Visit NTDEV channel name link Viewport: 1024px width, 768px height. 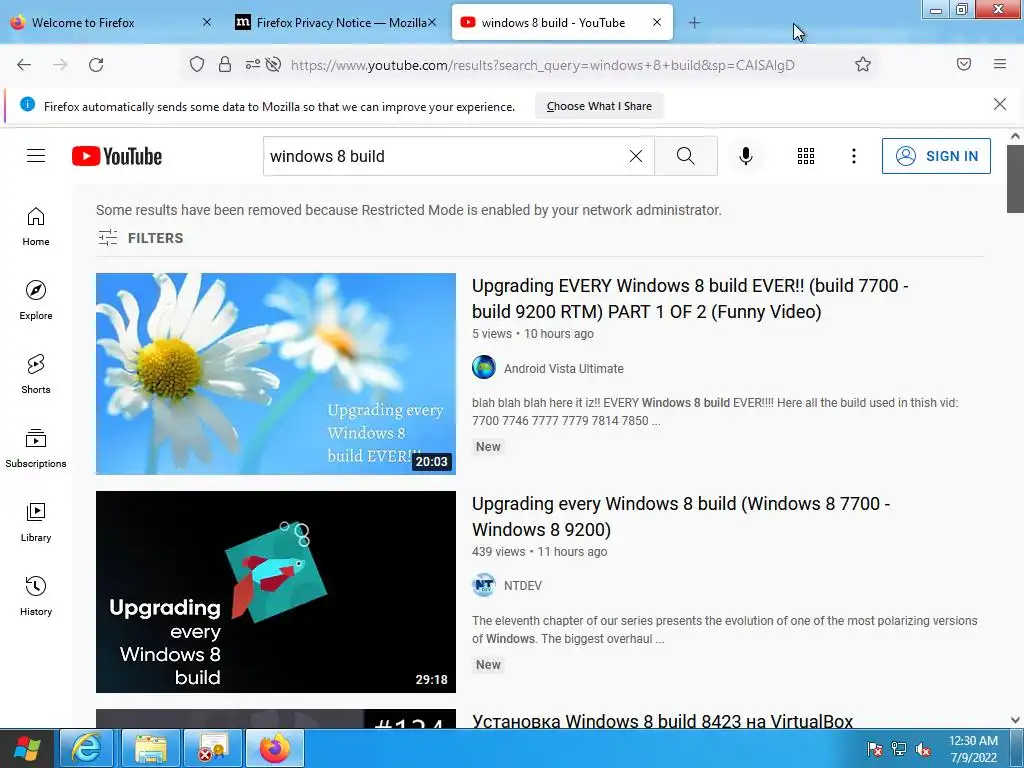pyautogui.click(x=522, y=586)
